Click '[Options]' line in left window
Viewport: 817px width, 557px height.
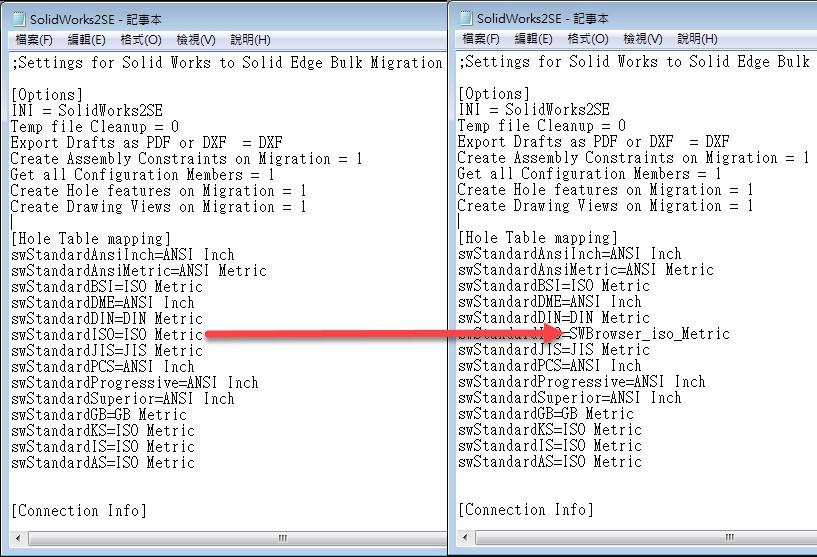47,95
